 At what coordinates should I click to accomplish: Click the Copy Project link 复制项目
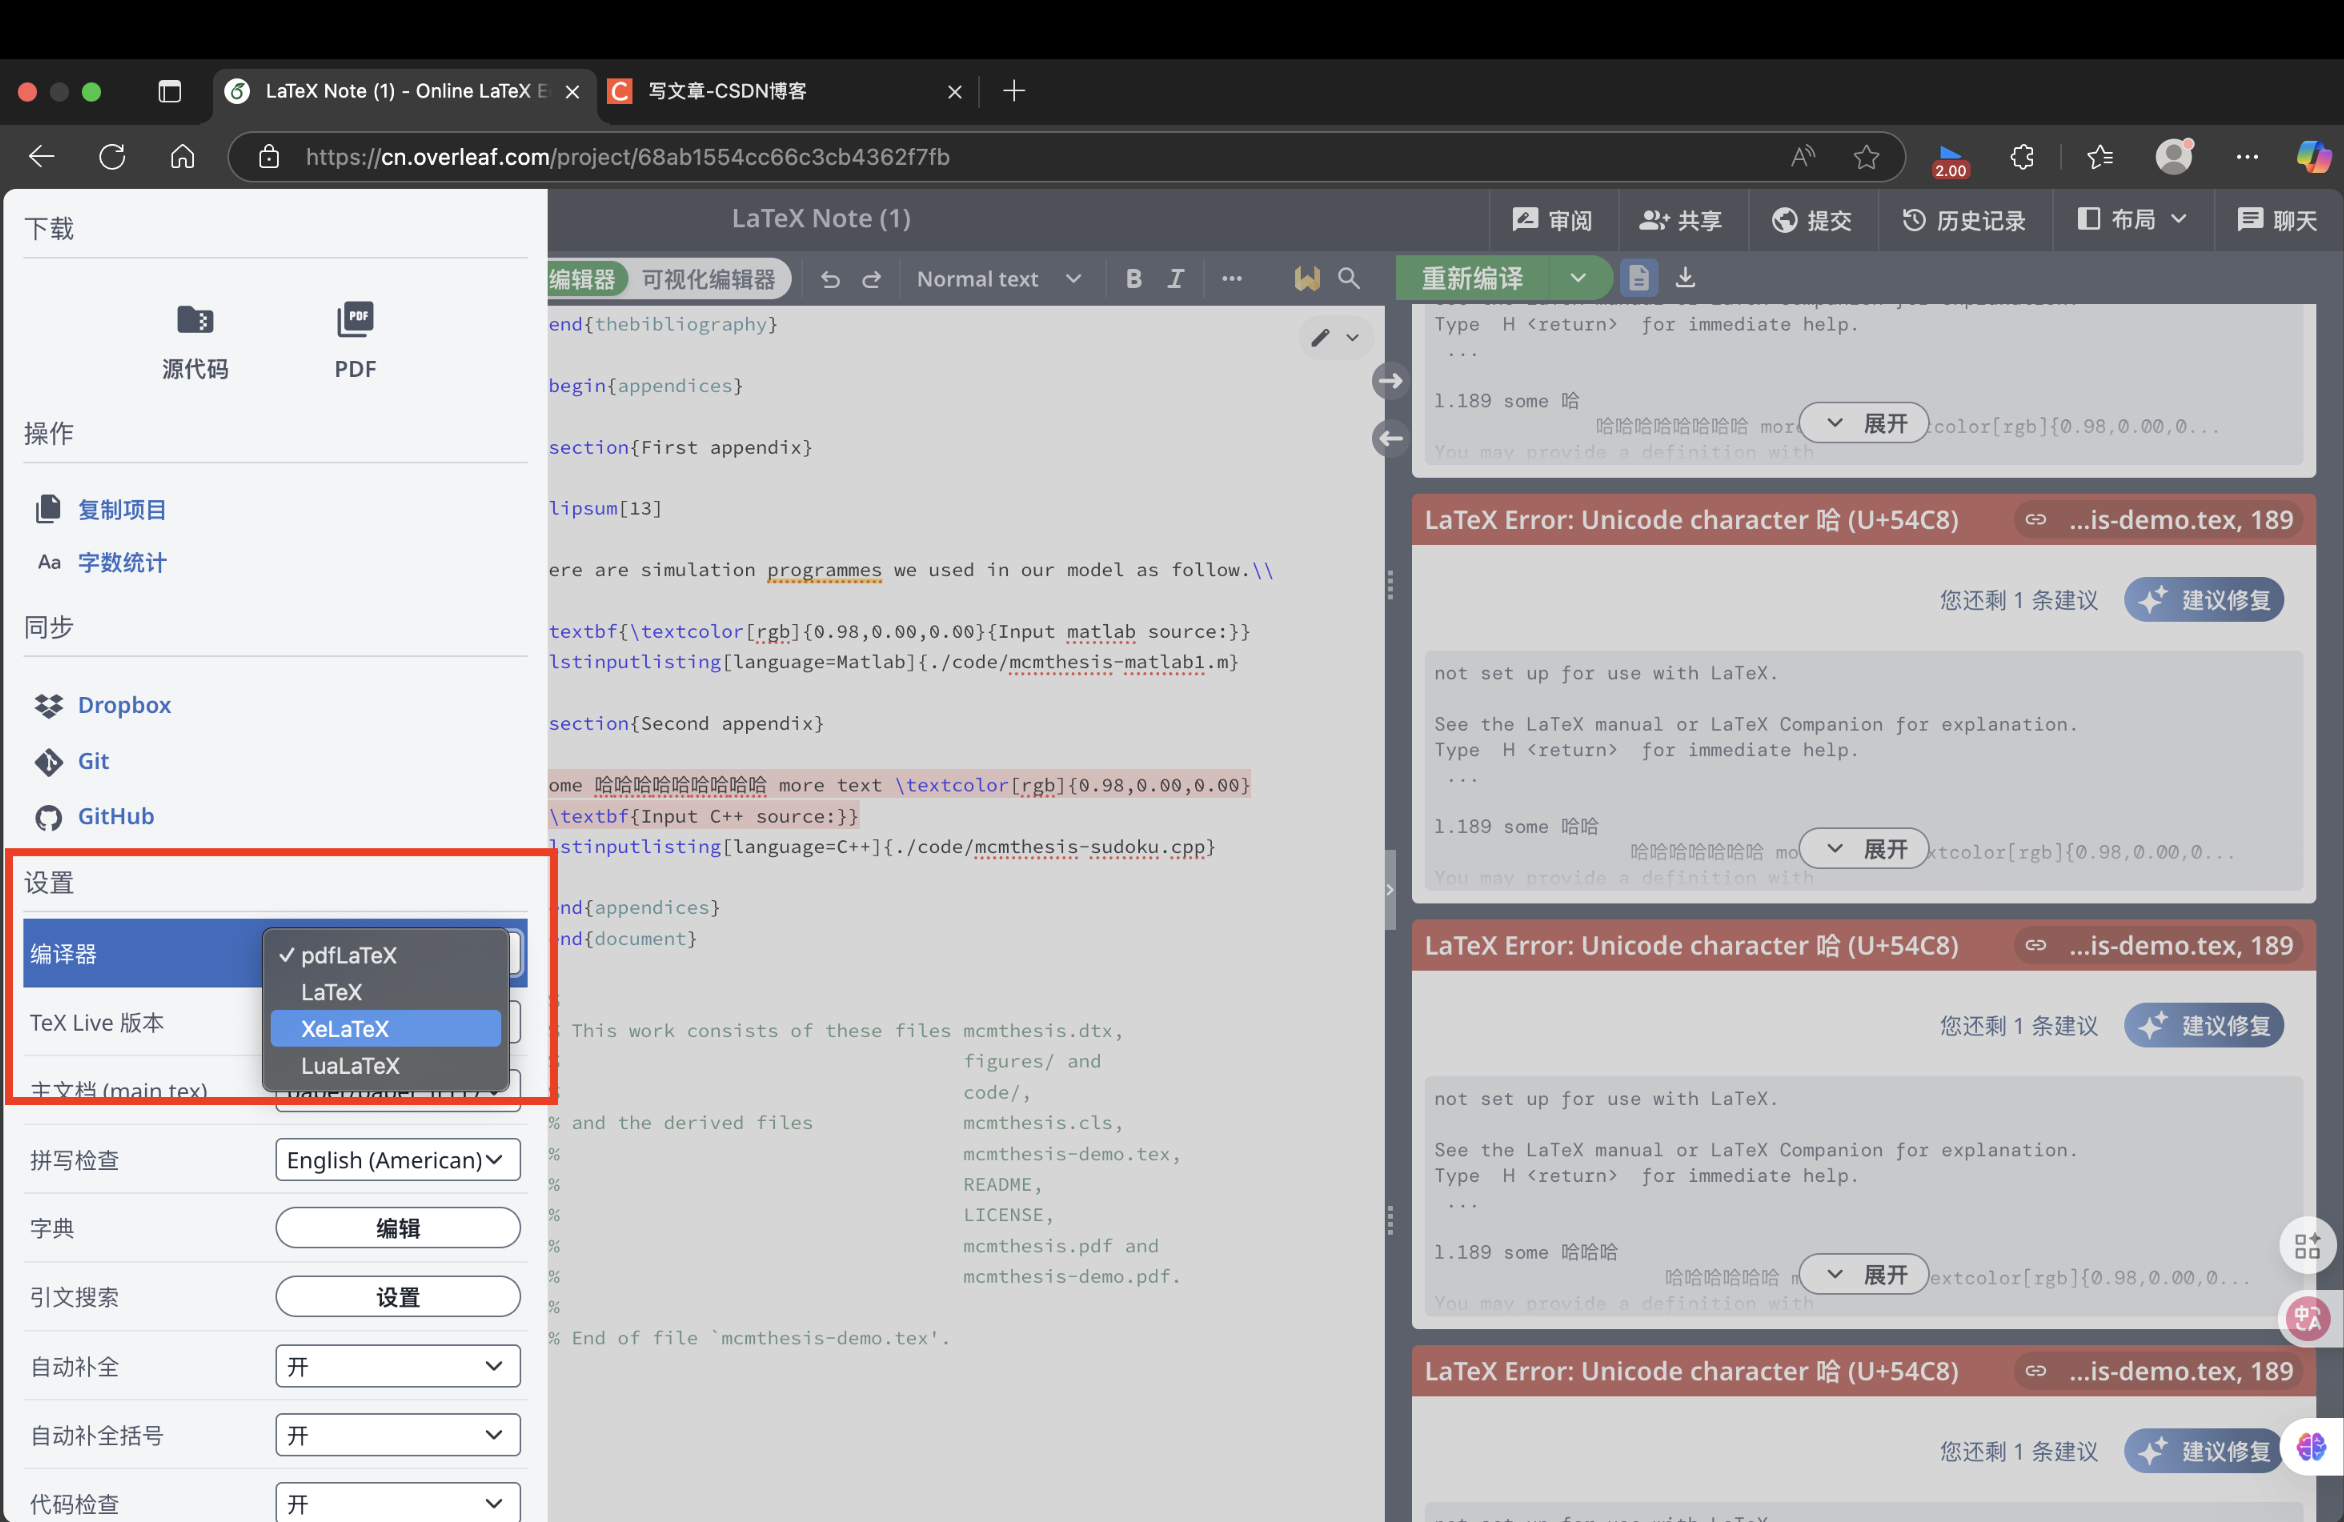point(122,509)
